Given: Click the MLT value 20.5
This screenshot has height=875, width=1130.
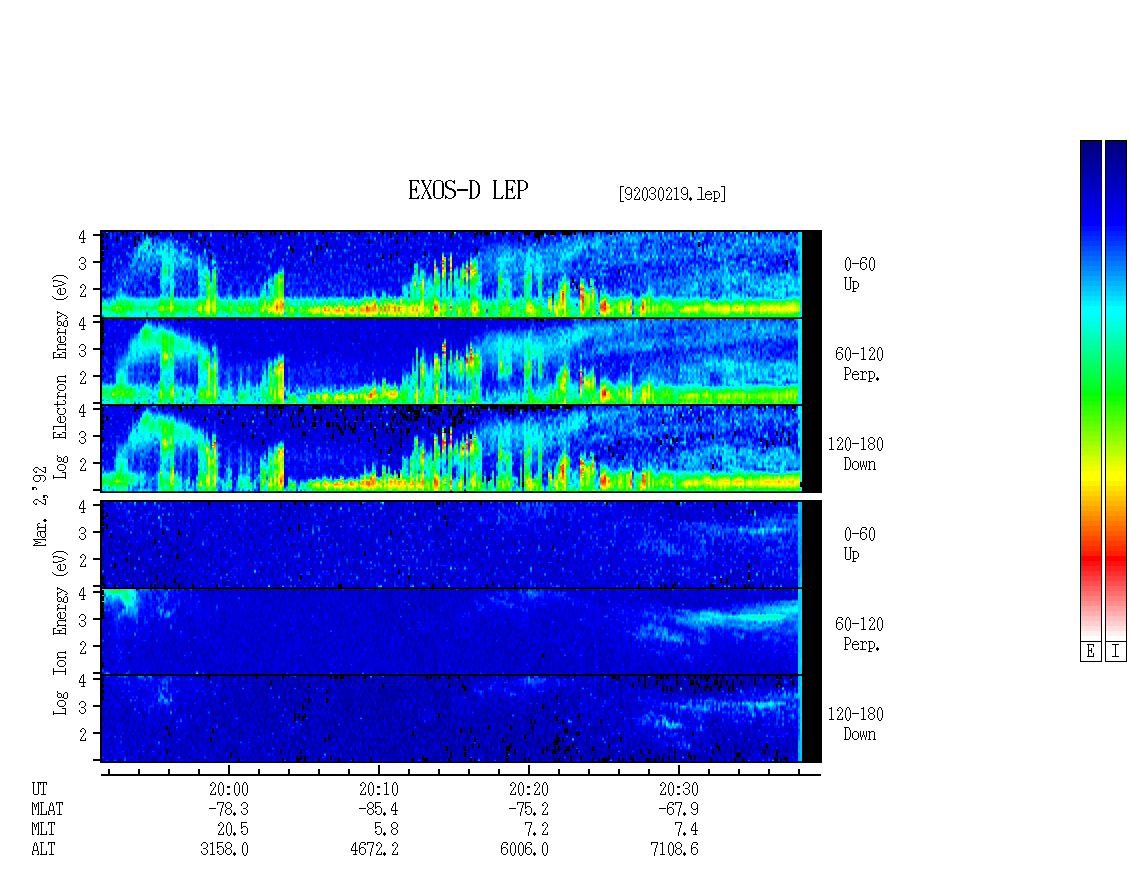Looking at the screenshot, I should (233, 830).
